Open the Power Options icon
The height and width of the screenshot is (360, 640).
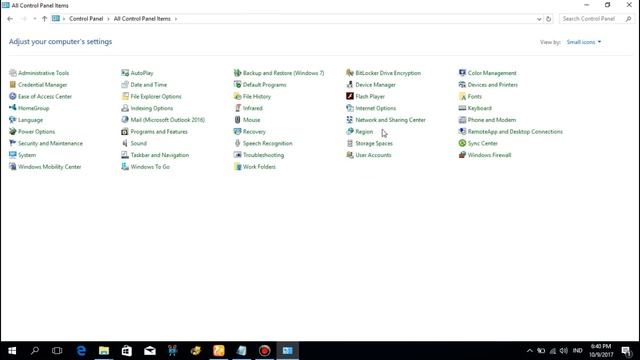13,131
